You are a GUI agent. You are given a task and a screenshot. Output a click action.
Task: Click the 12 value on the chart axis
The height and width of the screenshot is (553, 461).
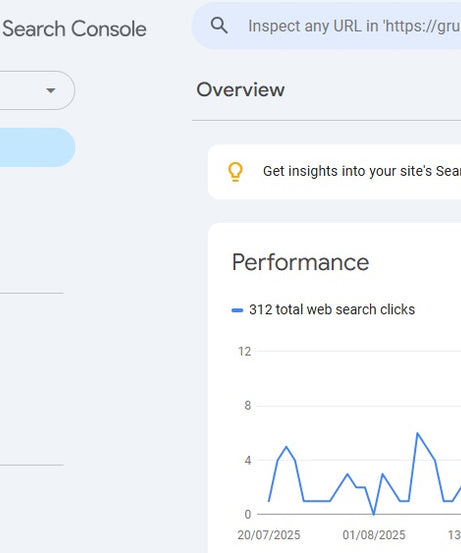(x=244, y=351)
